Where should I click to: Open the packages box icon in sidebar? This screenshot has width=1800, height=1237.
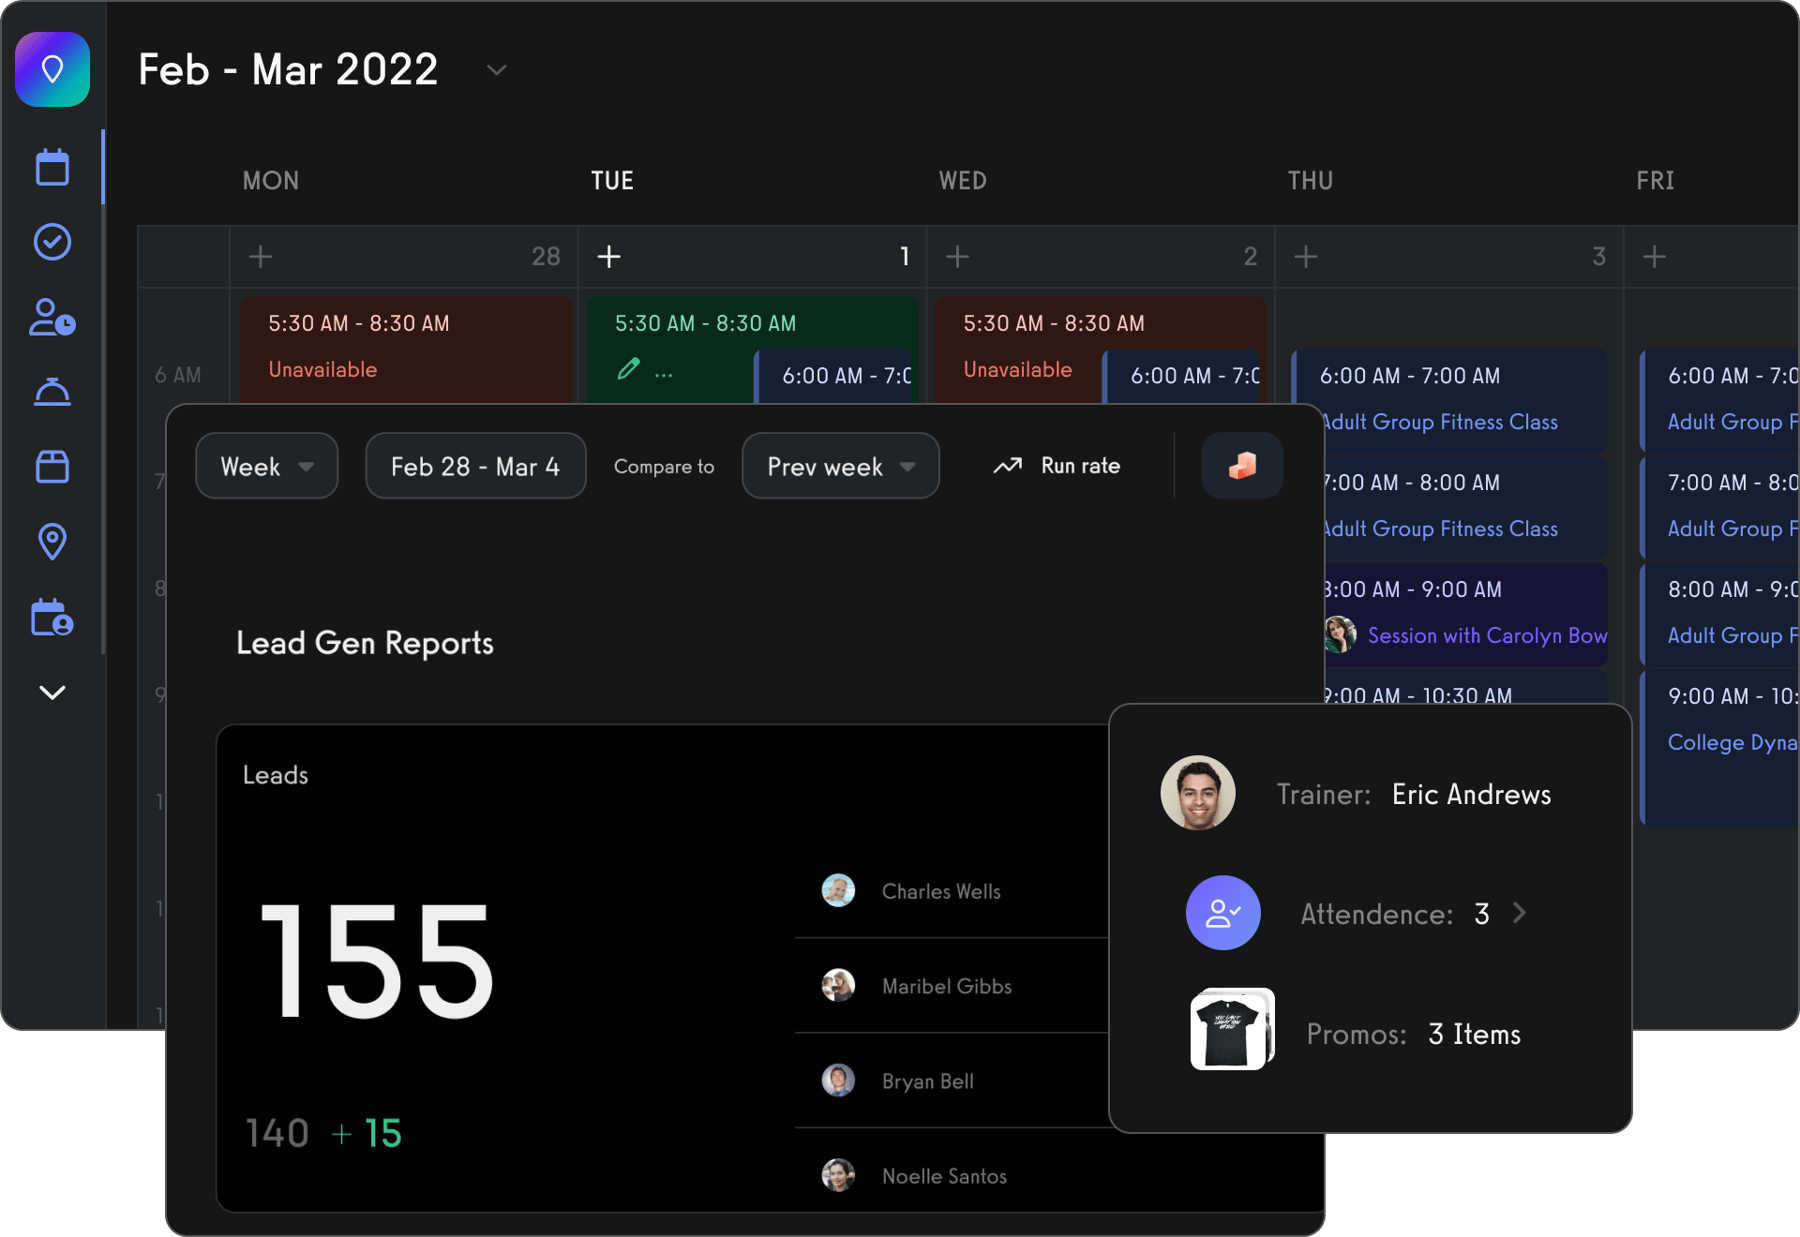52,466
